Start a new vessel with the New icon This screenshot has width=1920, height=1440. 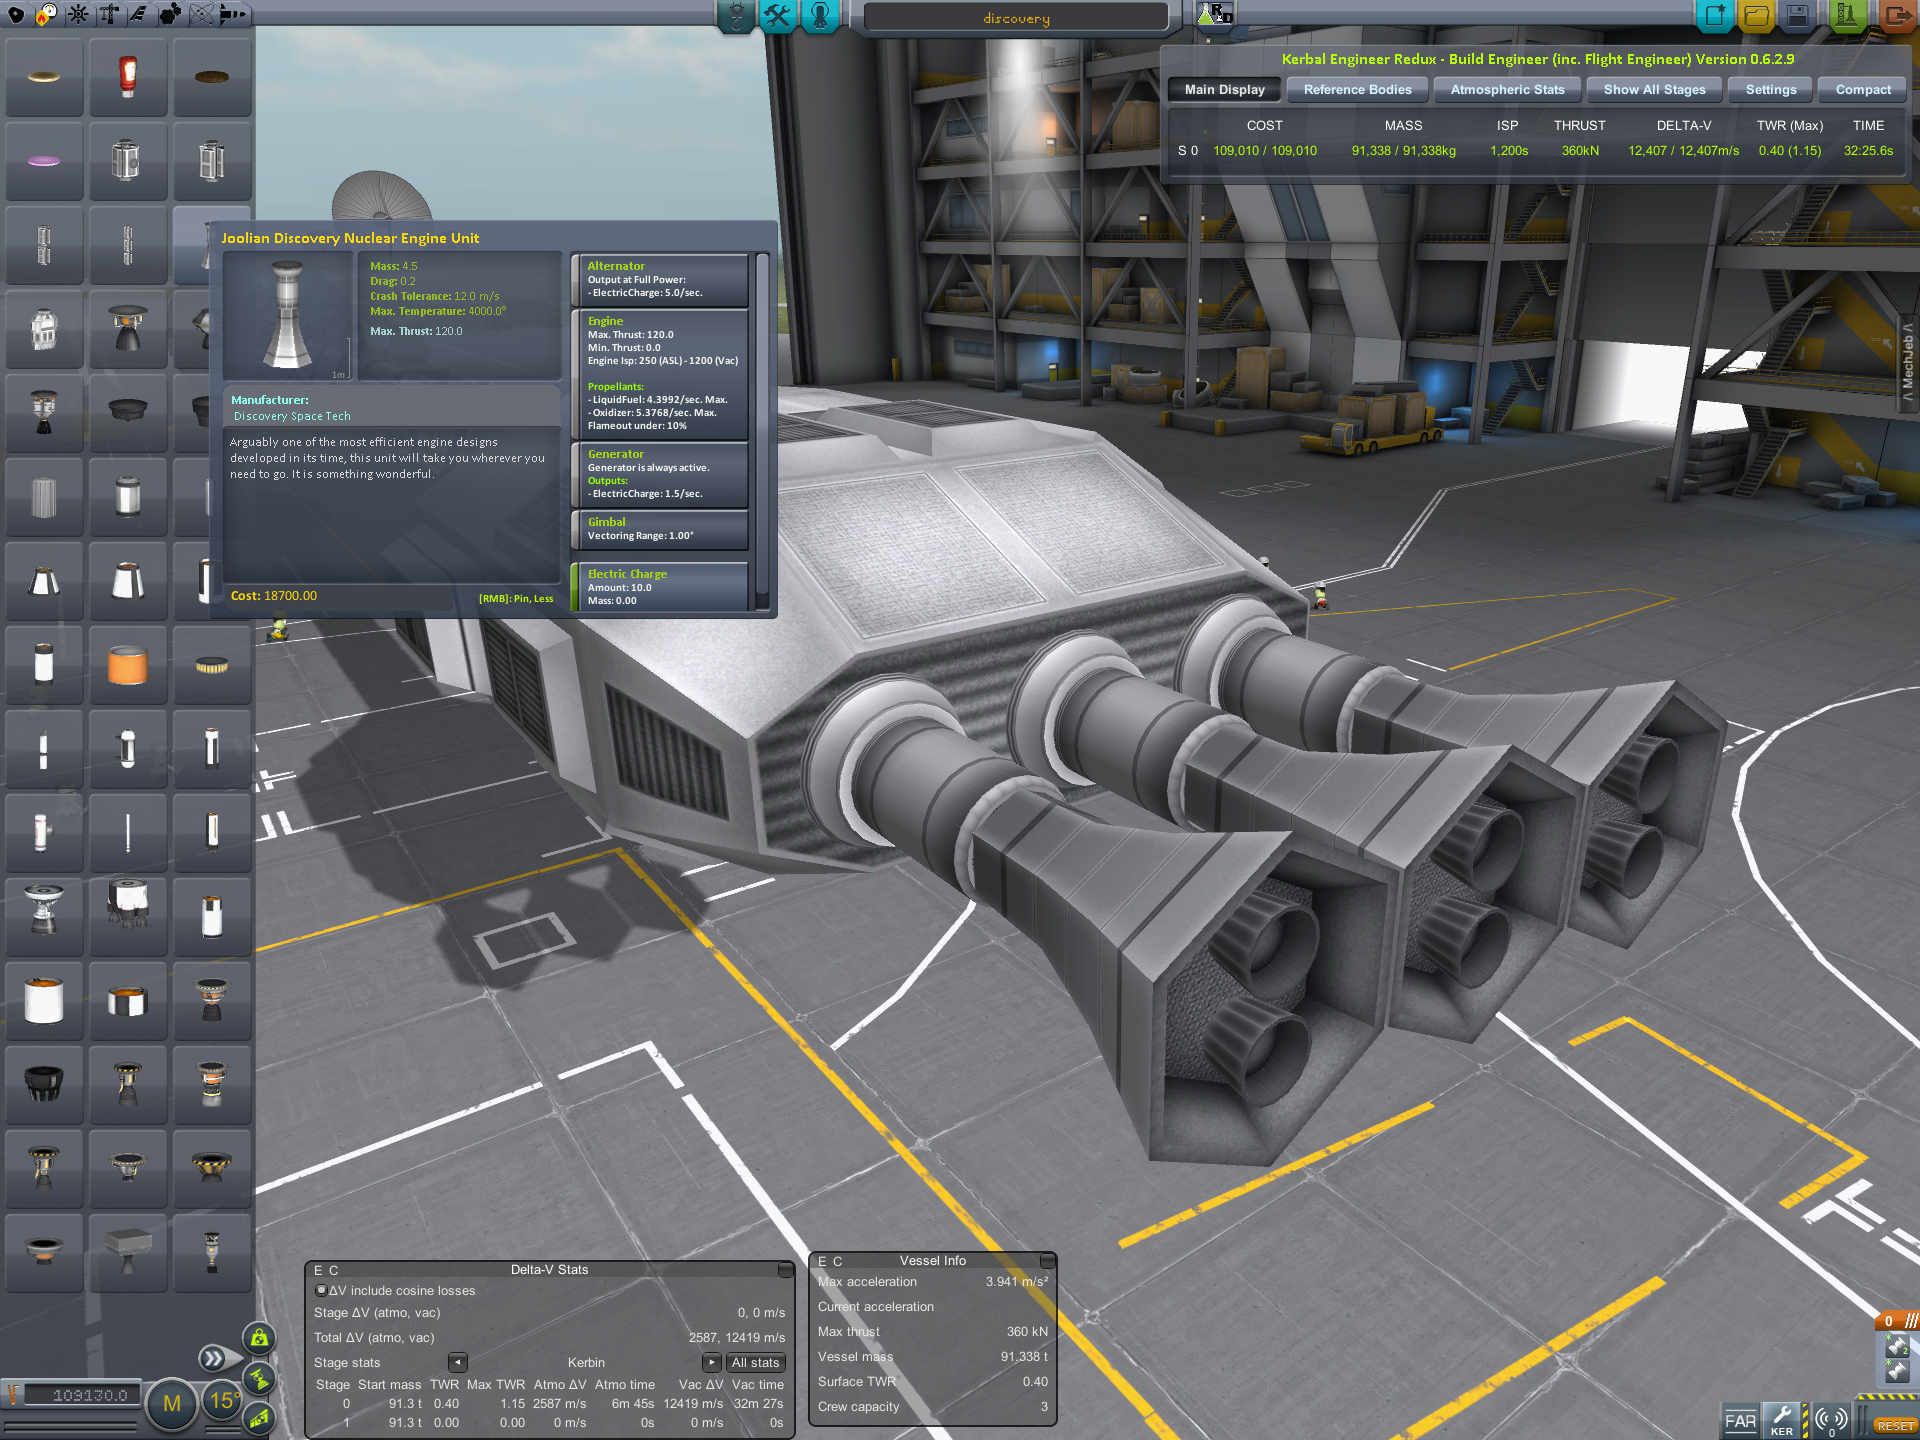pos(1716,16)
